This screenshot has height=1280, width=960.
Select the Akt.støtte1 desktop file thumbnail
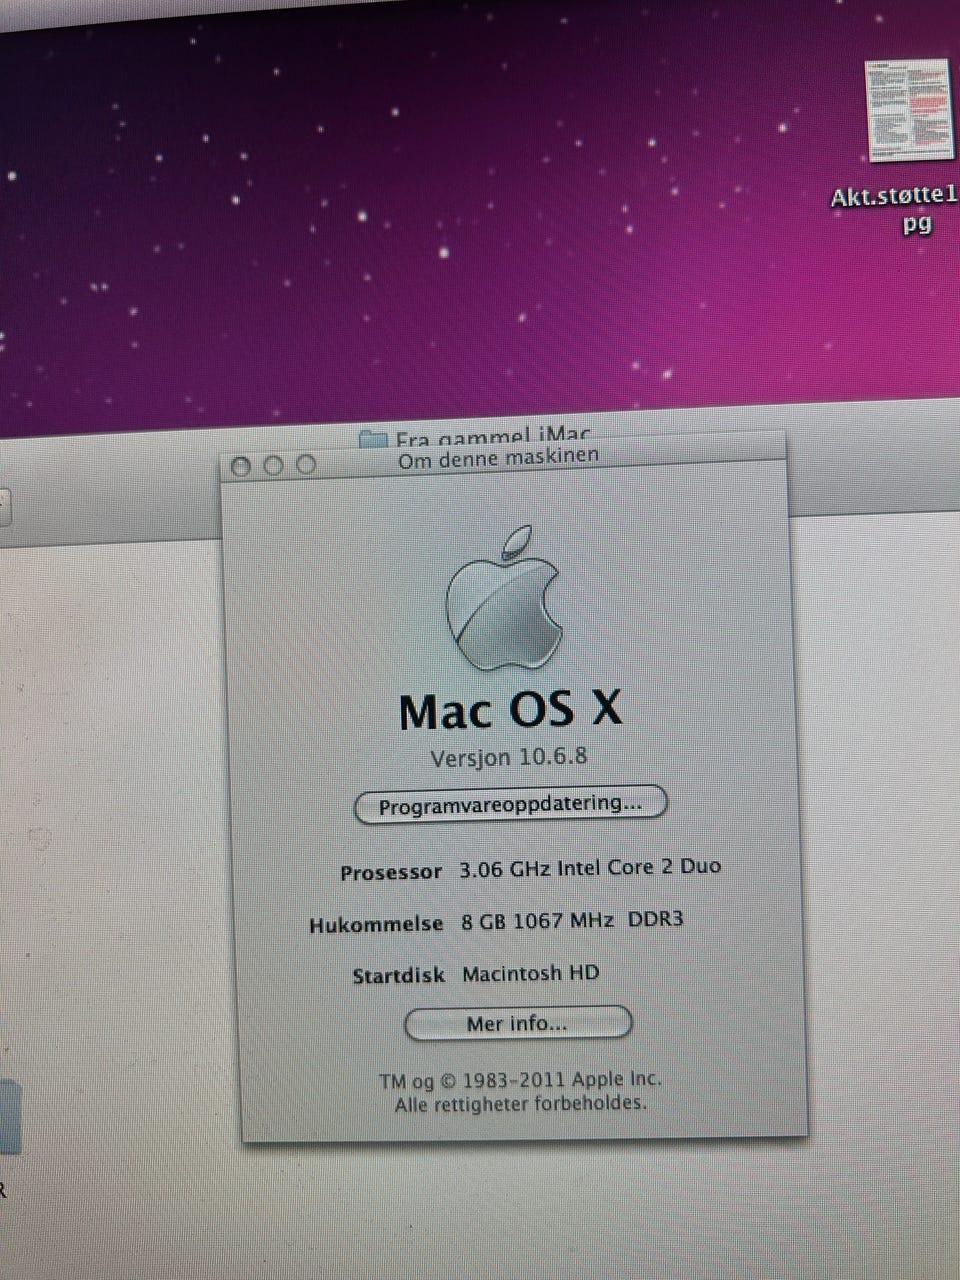(x=909, y=111)
